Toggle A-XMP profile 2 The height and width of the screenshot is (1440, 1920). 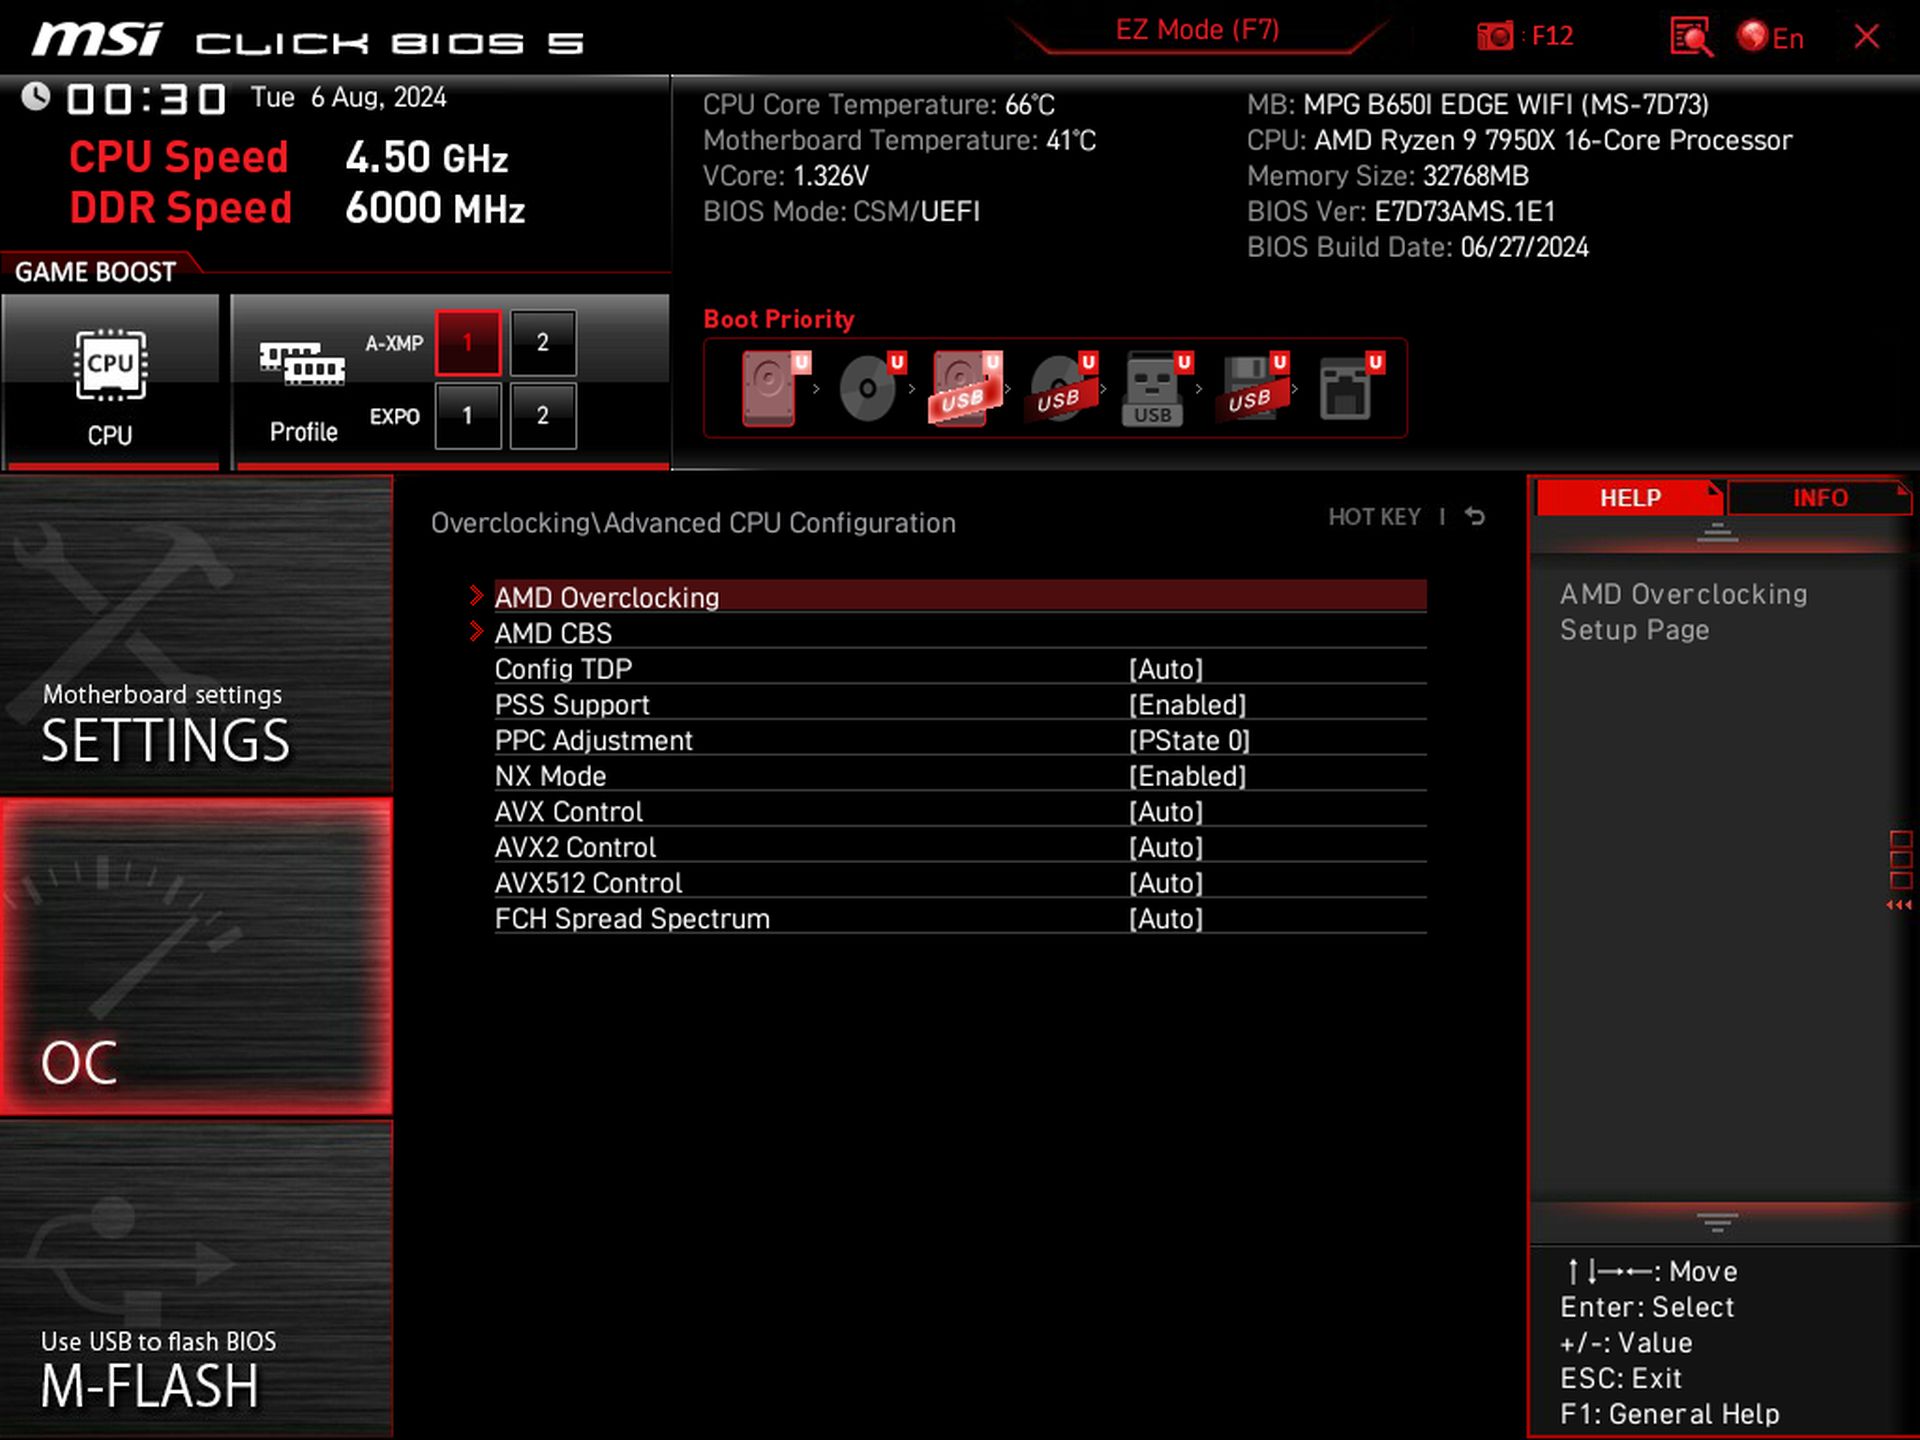point(542,343)
